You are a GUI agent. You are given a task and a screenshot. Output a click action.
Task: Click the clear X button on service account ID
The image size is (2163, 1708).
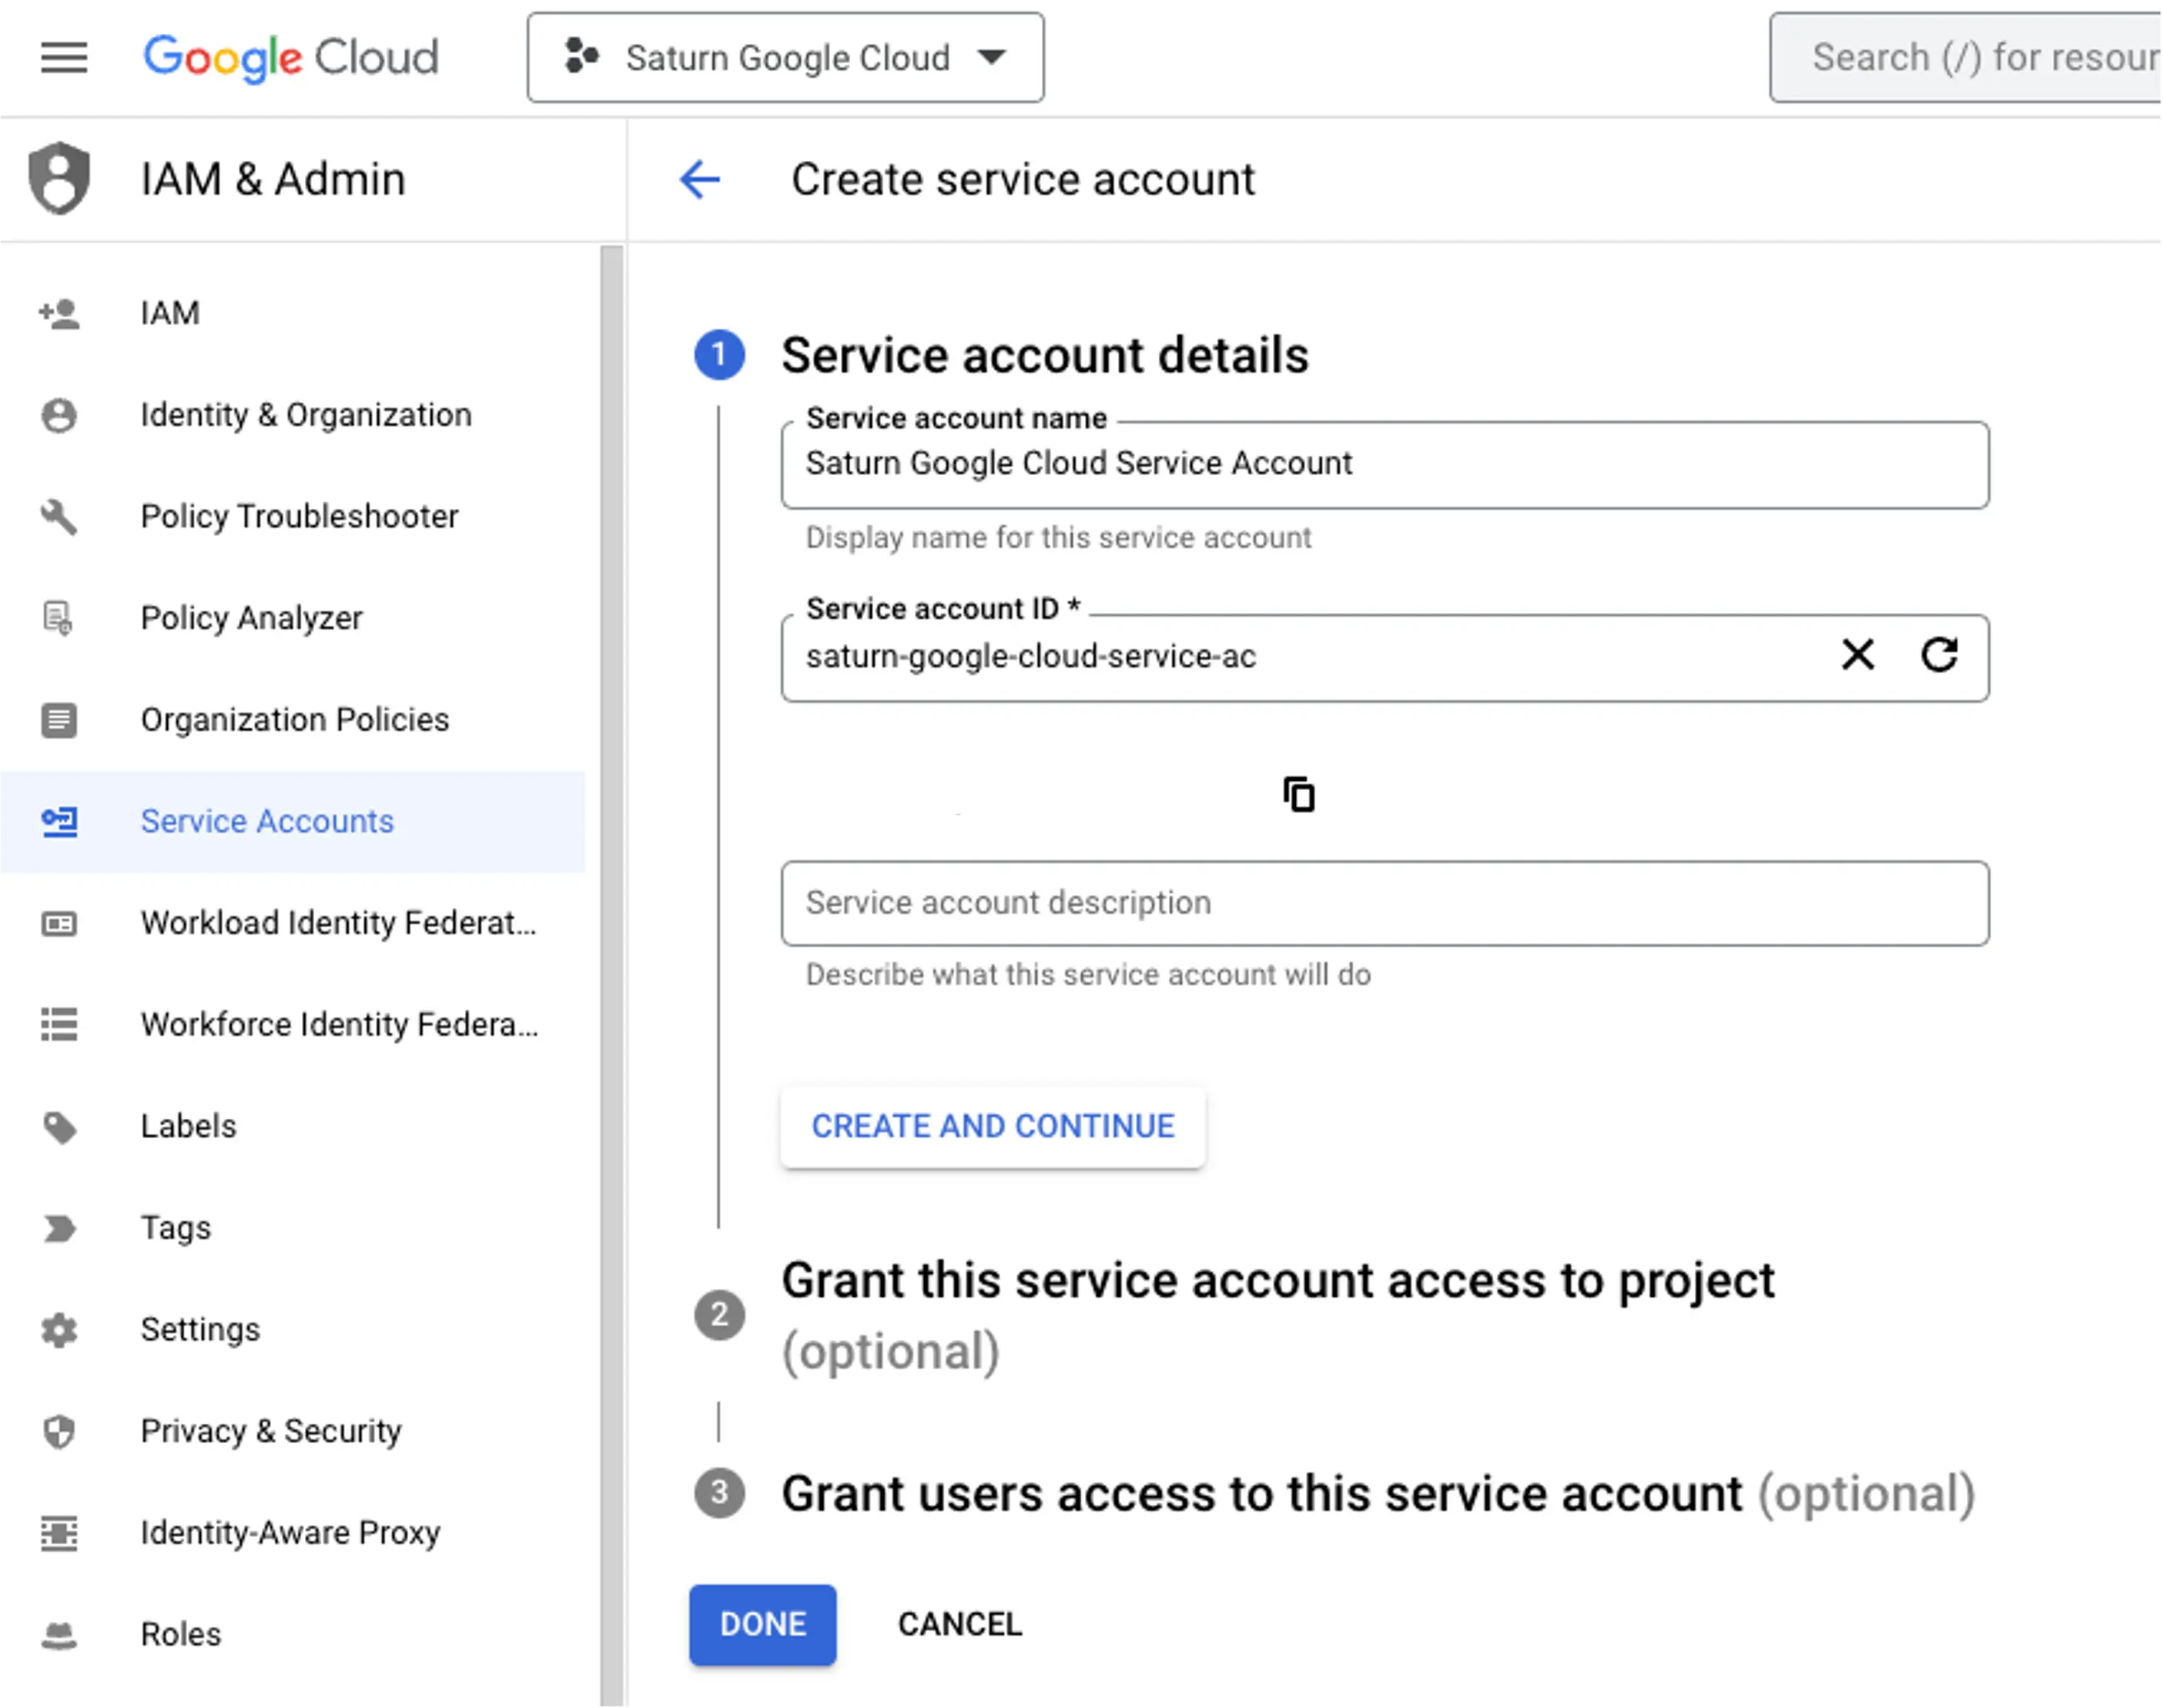[x=1856, y=655]
